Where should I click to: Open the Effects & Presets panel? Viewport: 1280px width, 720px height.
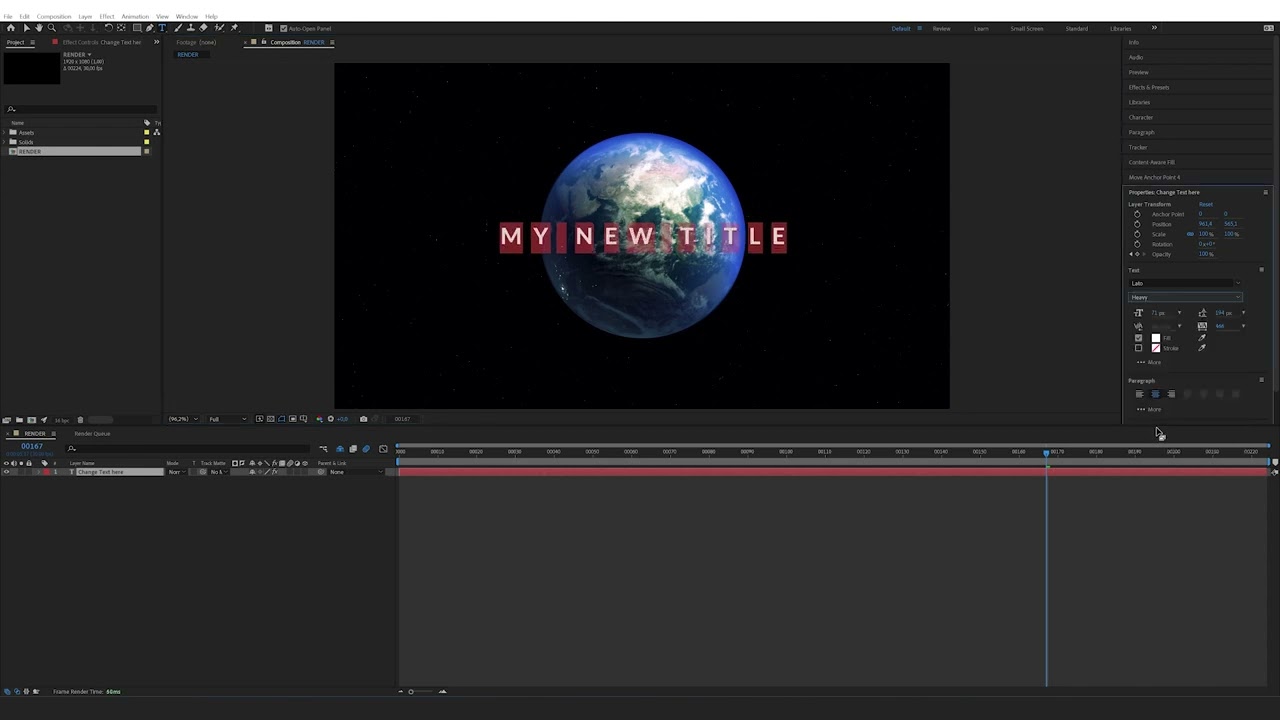1149,87
